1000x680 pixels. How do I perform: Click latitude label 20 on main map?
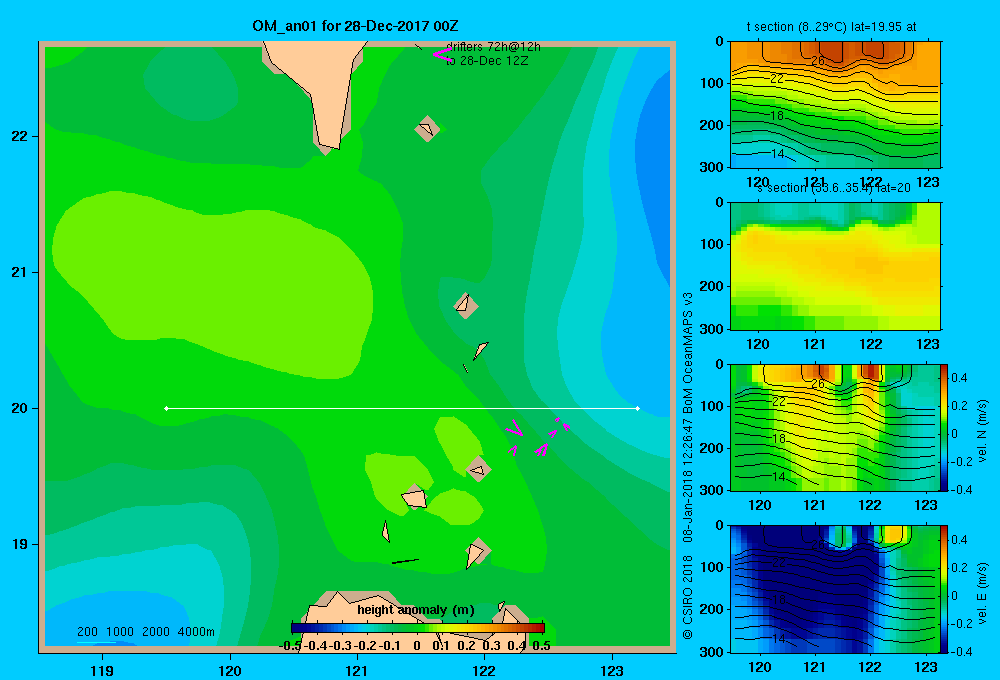pyautogui.click(x=20, y=408)
